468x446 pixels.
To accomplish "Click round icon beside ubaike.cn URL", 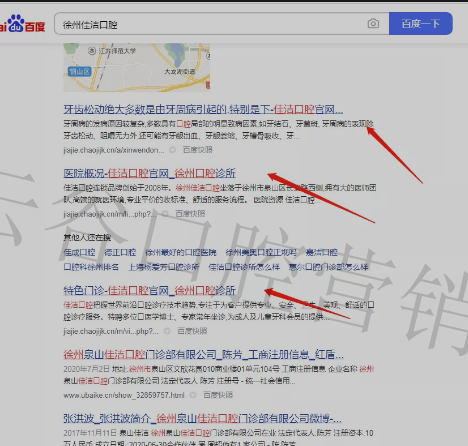I will coord(193,395).
